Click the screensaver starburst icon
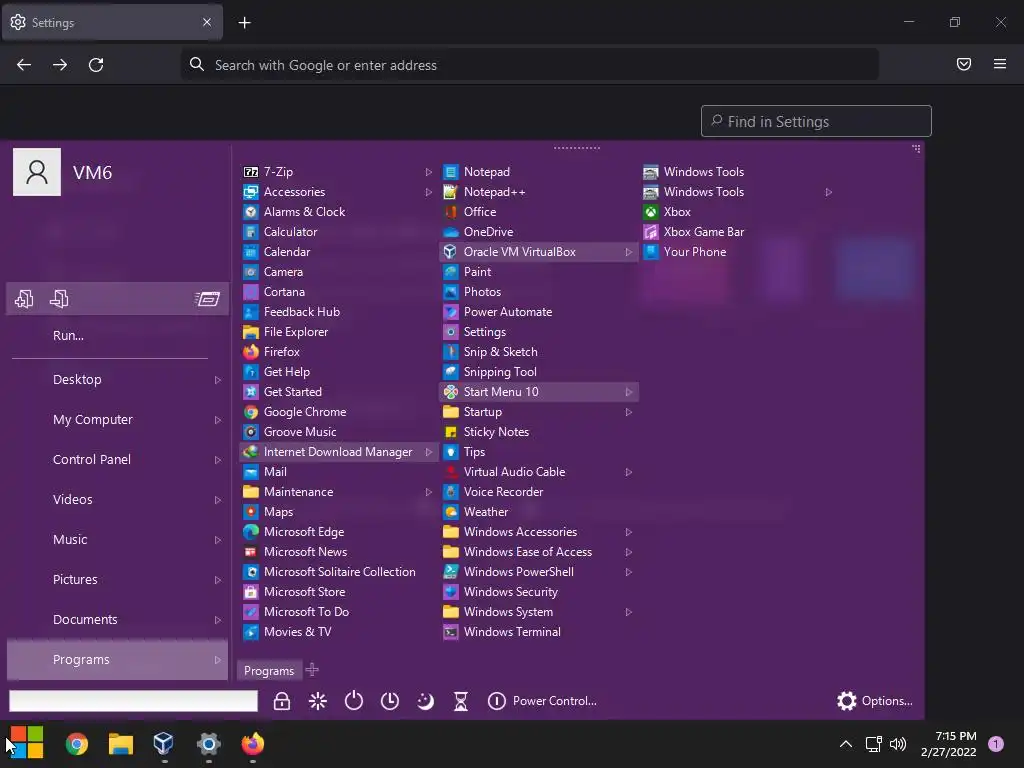Screen dimensions: 1024x768 point(317,701)
